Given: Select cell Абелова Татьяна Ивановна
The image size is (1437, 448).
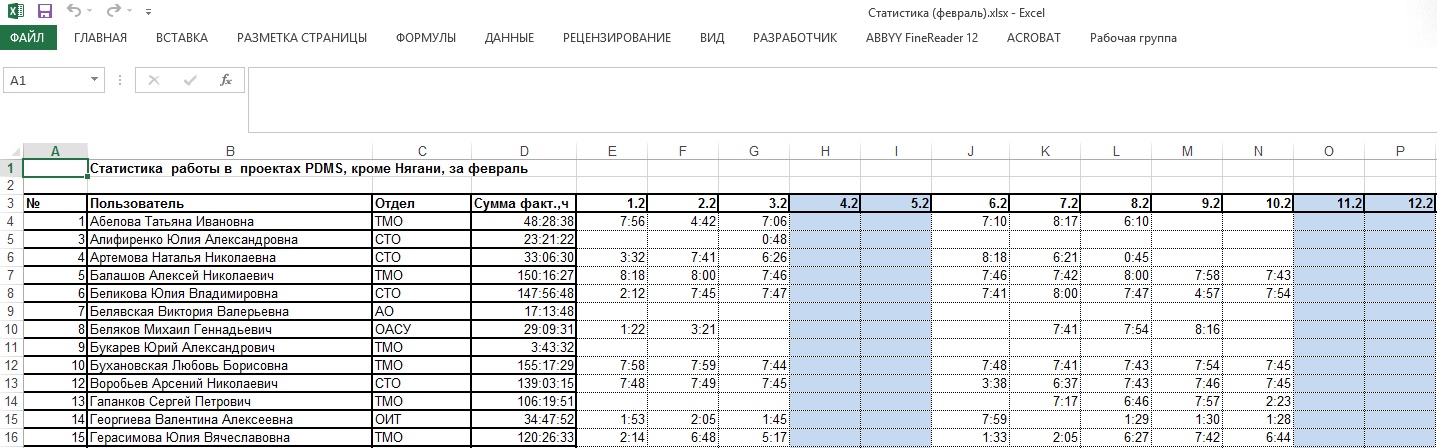Looking at the screenshot, I should point(230,221).
